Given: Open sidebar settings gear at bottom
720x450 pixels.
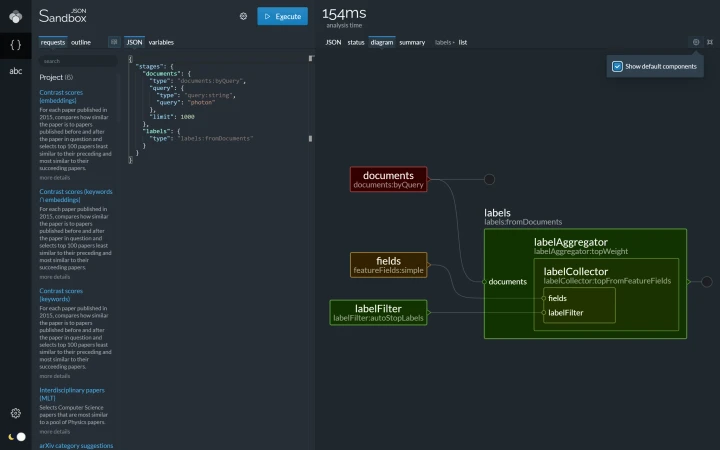Looking at the screenshot, I should tap(16, 413).
